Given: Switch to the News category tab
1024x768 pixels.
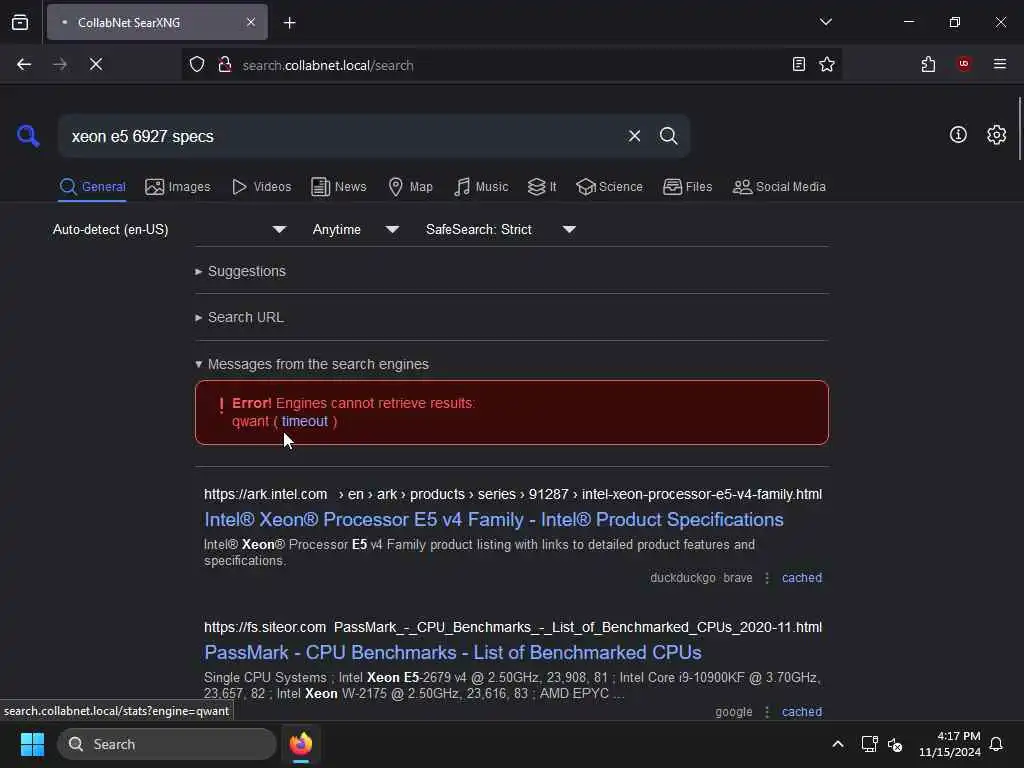Looking at the screenshot, I should (x=339, y=187).
